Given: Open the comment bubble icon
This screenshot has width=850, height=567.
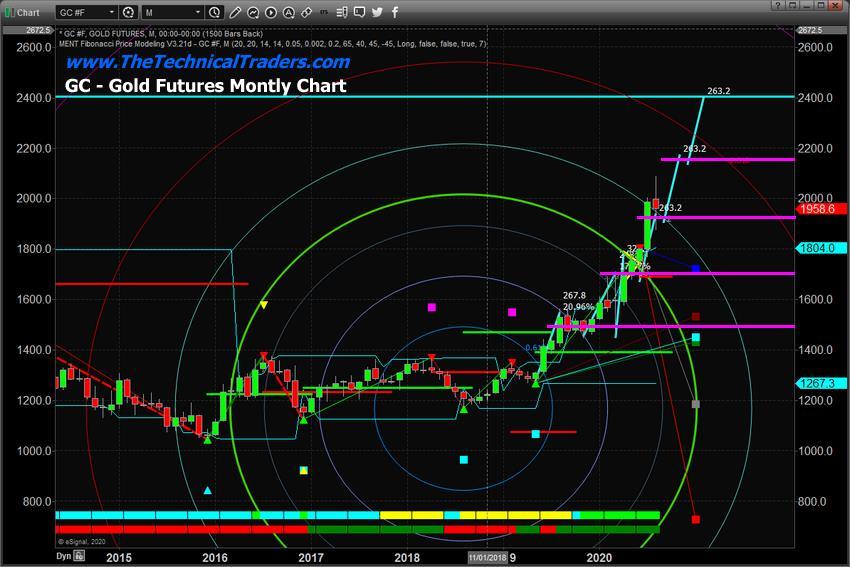Looking at the screenshot, I should [x=359, y=12].
